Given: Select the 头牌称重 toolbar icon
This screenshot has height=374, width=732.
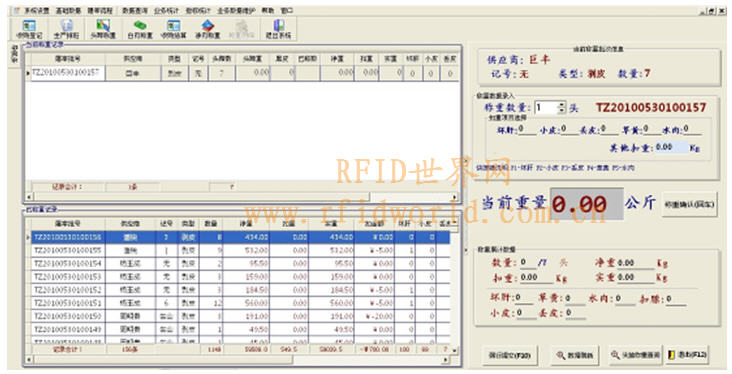Looking at the screenshot, I should click(103, 29).
